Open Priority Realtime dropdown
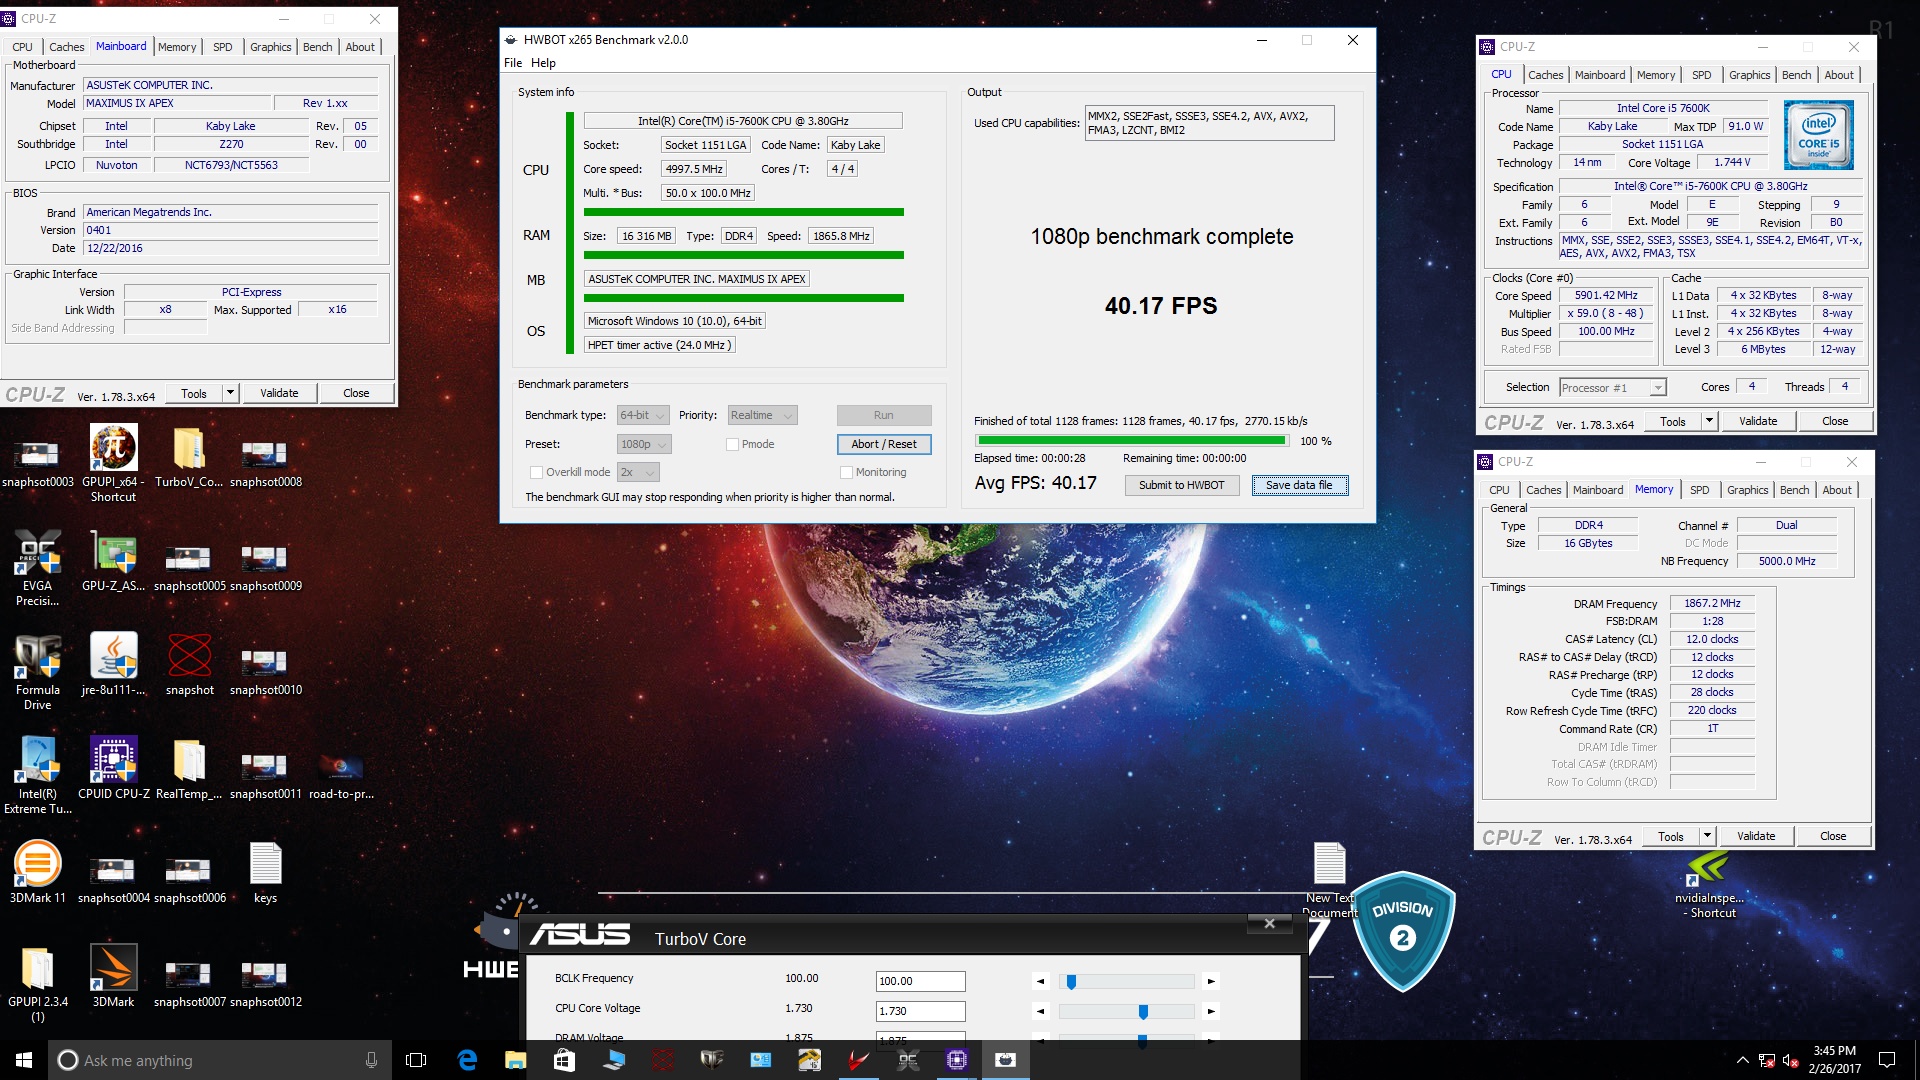The height and width of the screenshot is (1080, 1920). click(x=762, y=415)
